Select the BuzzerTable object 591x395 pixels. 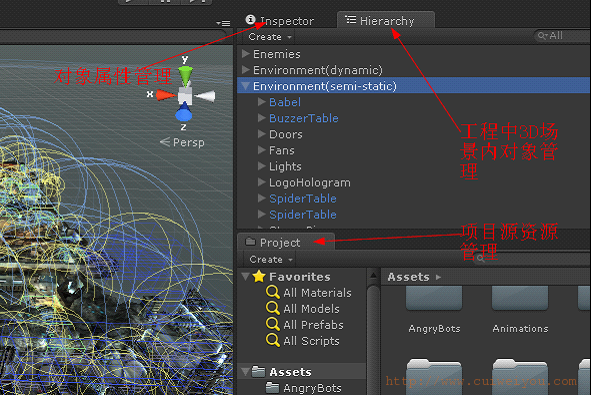point(304,118)
